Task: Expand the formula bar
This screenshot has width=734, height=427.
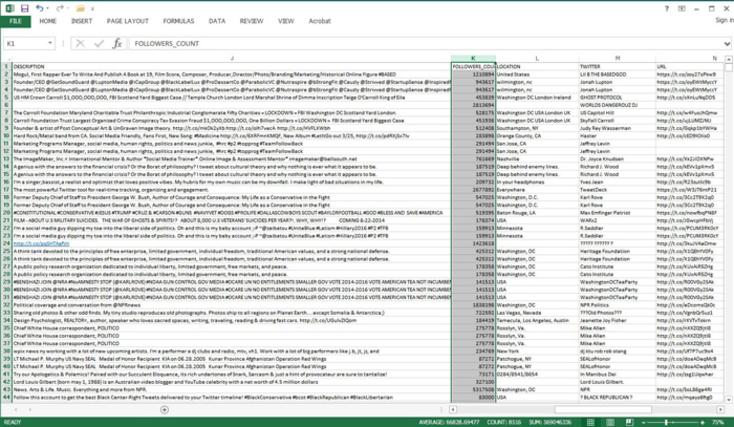Action: point(727,44)
